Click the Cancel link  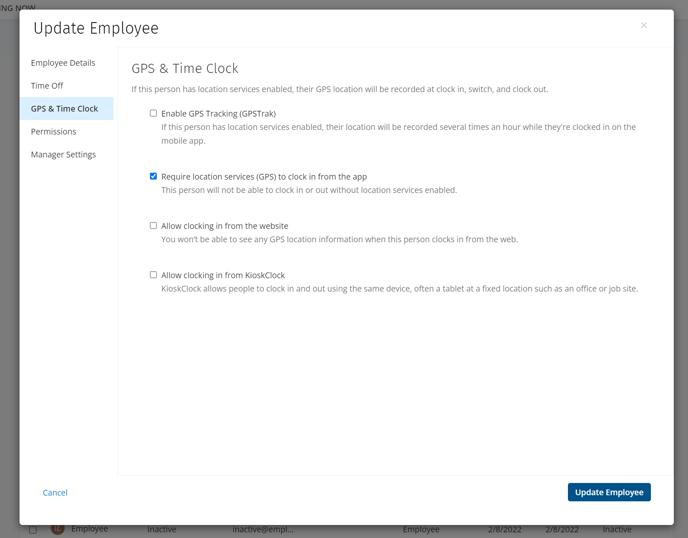click(55, 492)
